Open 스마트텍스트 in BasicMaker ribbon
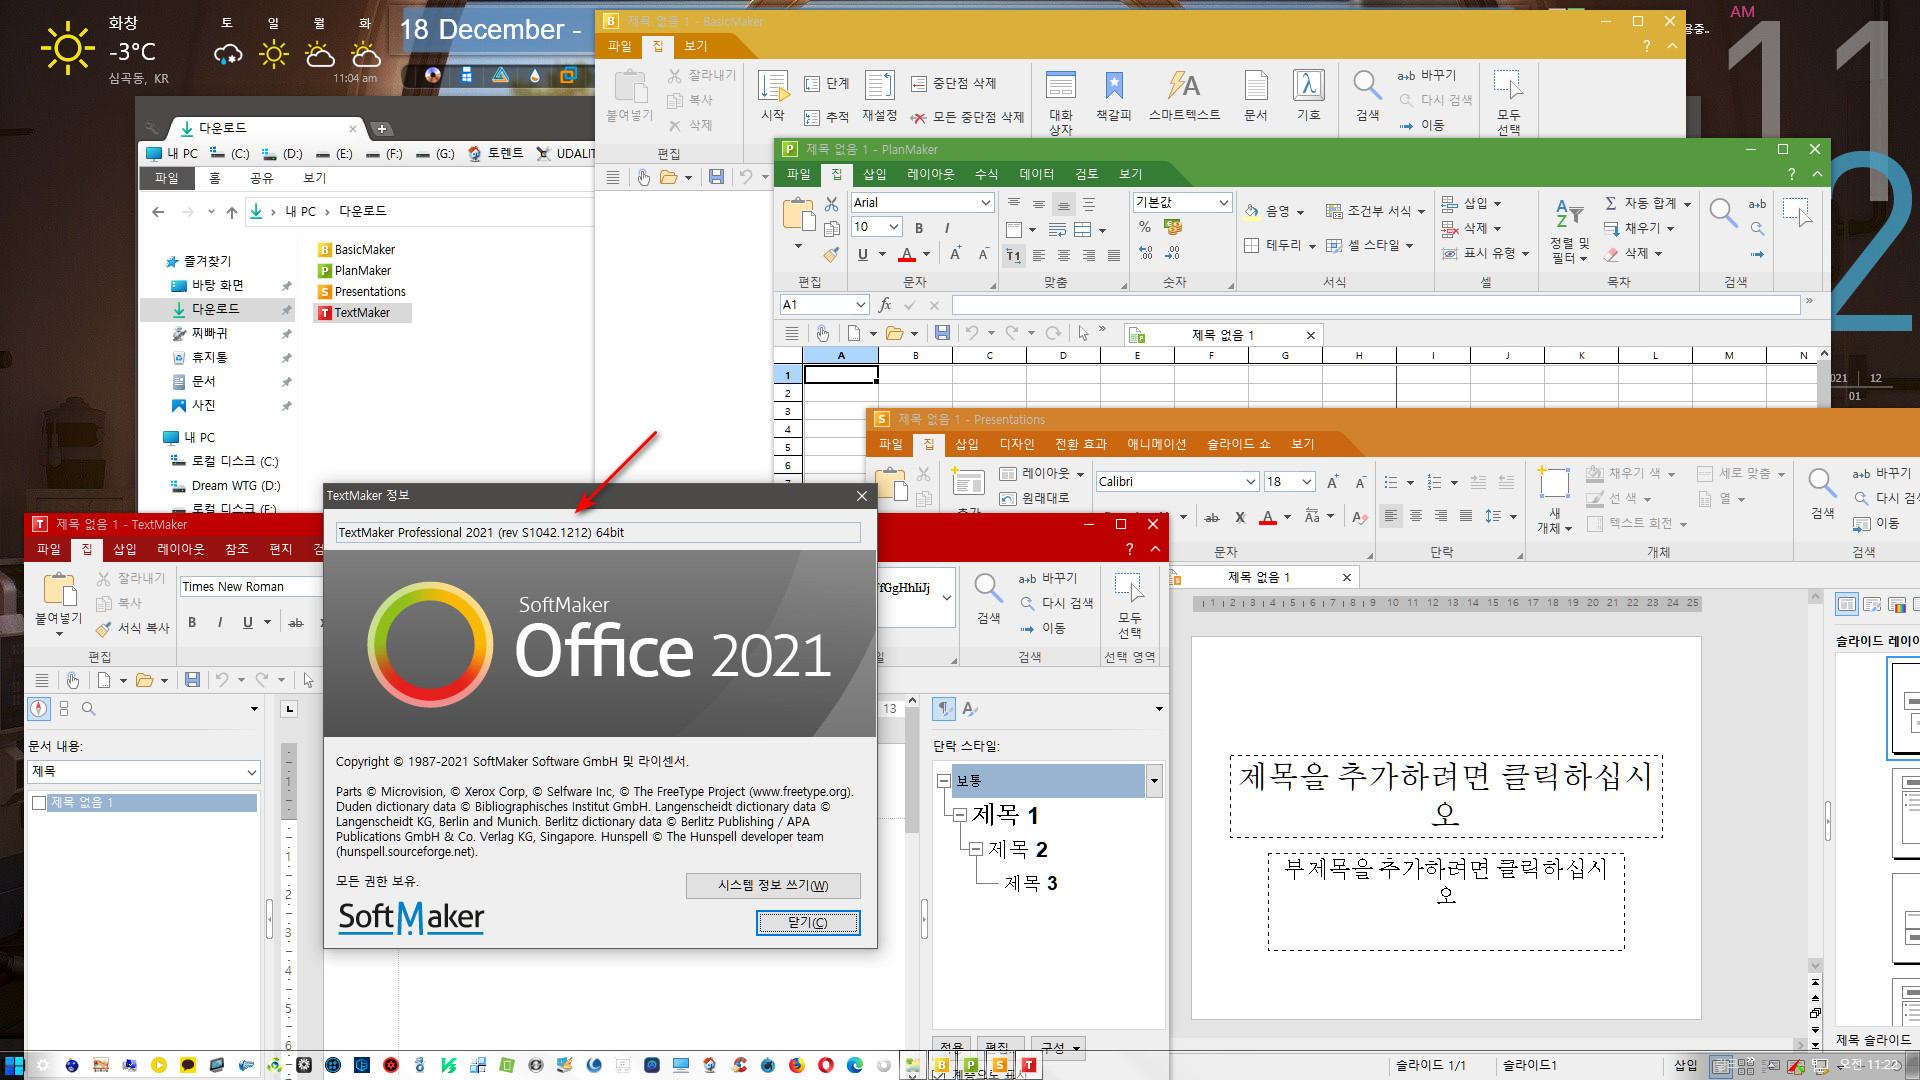This screenshot has height=1080, width=1920. click(1184, 96)
